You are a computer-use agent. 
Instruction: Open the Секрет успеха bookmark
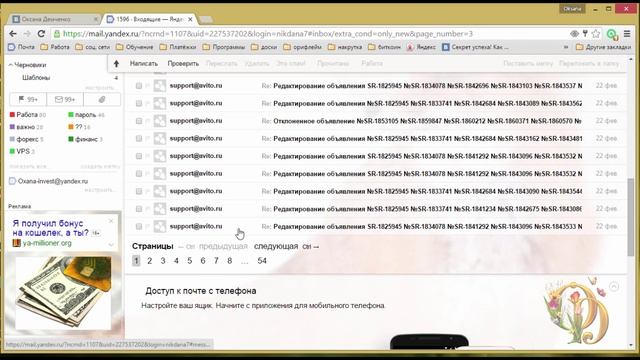(x=476, y=47)
